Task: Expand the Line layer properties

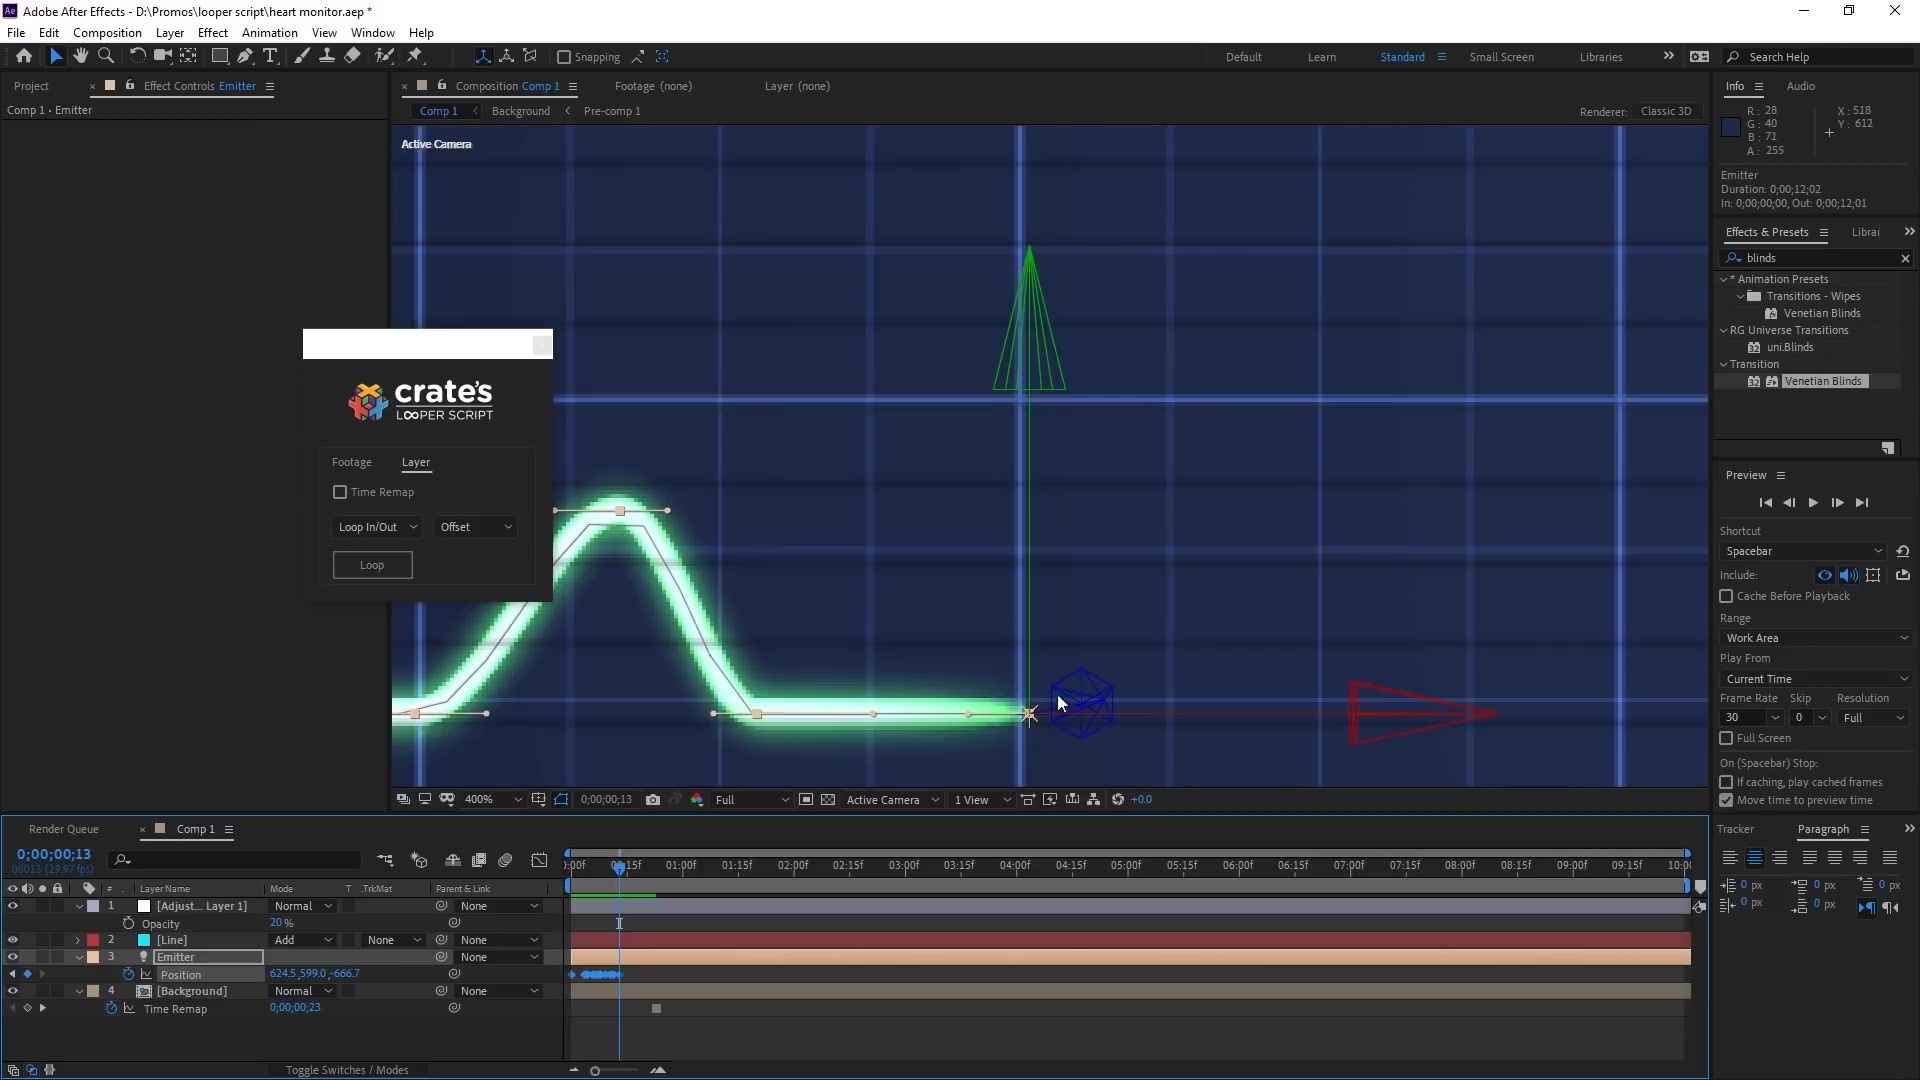Action: click(78, 941)
